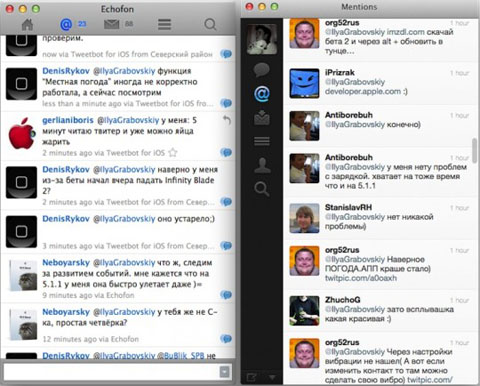Open @IlyaGrabovskiy mention in ZhuchoG tweet
The image size is (480, 386).
point(355,309)
